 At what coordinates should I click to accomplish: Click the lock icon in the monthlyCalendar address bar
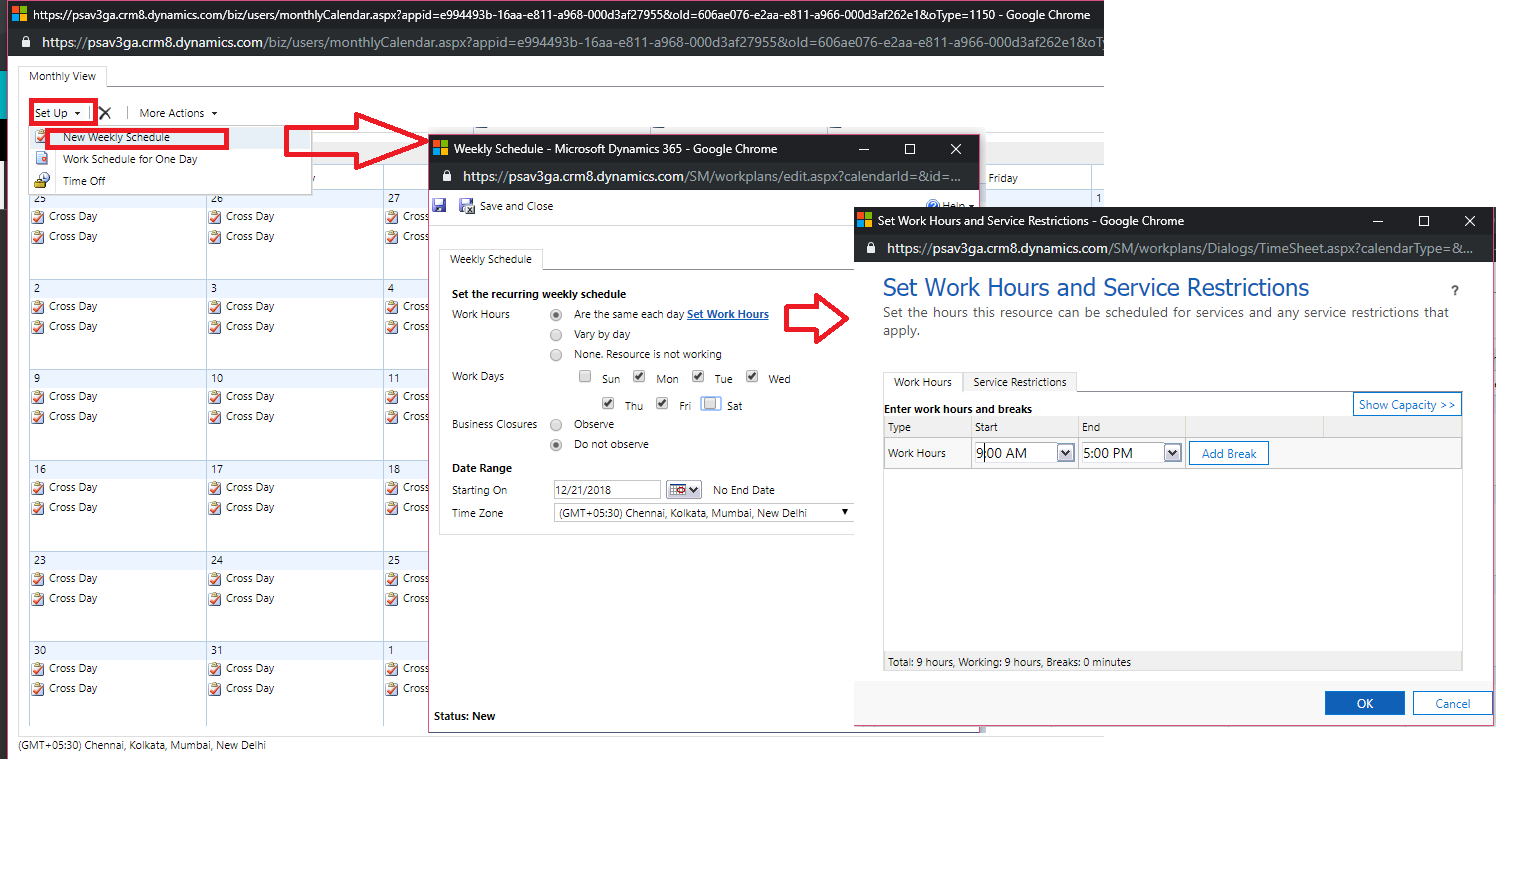[26, 42]
